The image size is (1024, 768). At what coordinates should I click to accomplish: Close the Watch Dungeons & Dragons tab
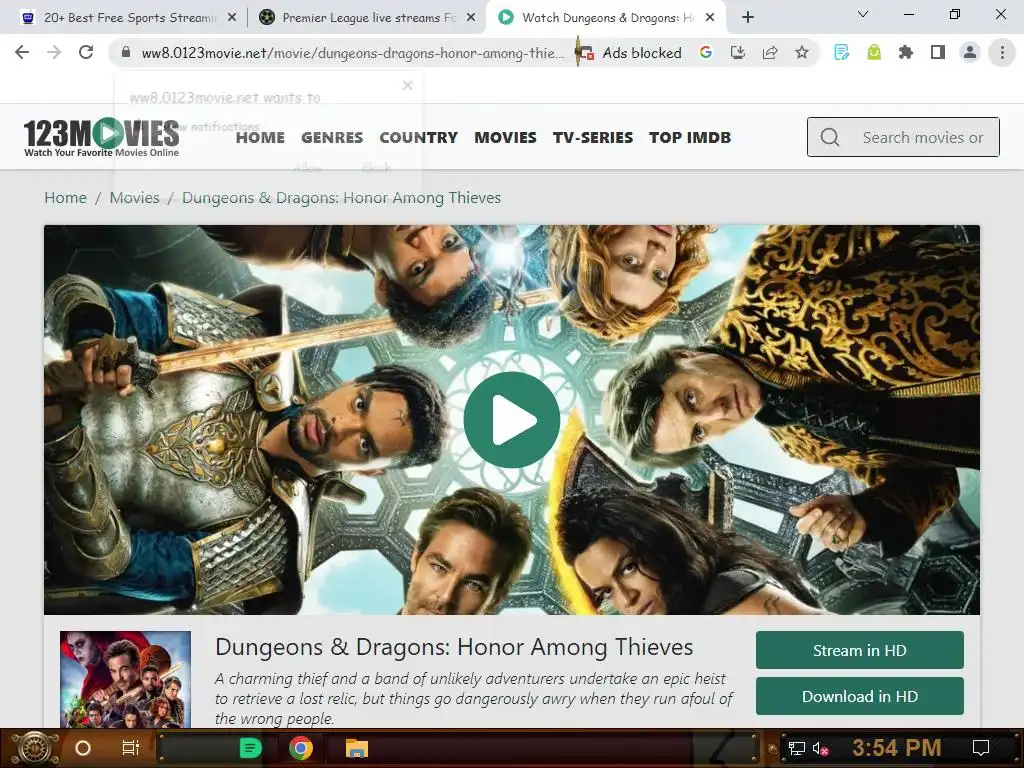pos(710,18)
